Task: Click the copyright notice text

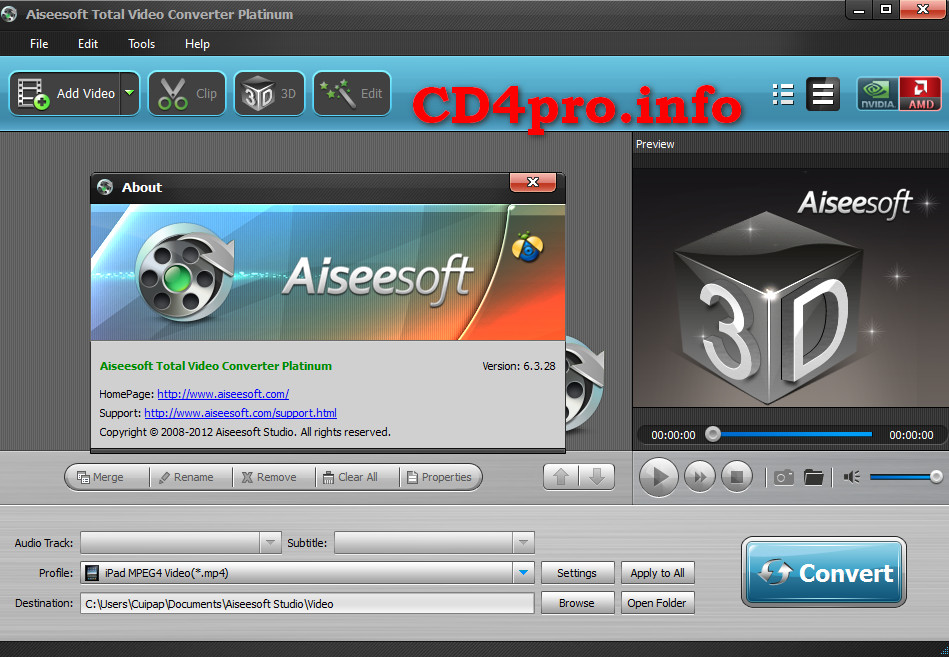Action: (245, 433)
